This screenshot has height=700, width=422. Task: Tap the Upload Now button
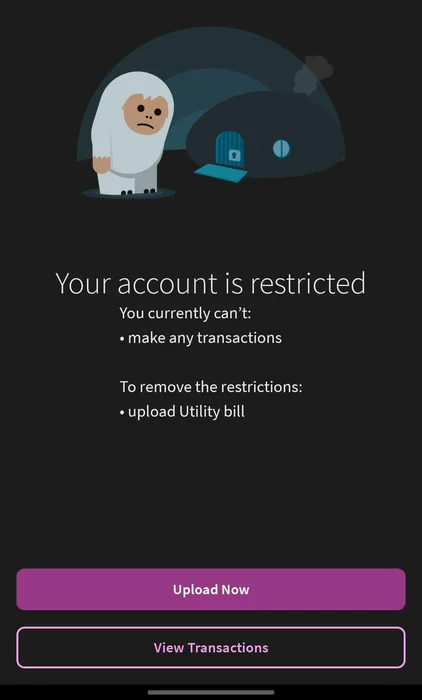(211, 589)
